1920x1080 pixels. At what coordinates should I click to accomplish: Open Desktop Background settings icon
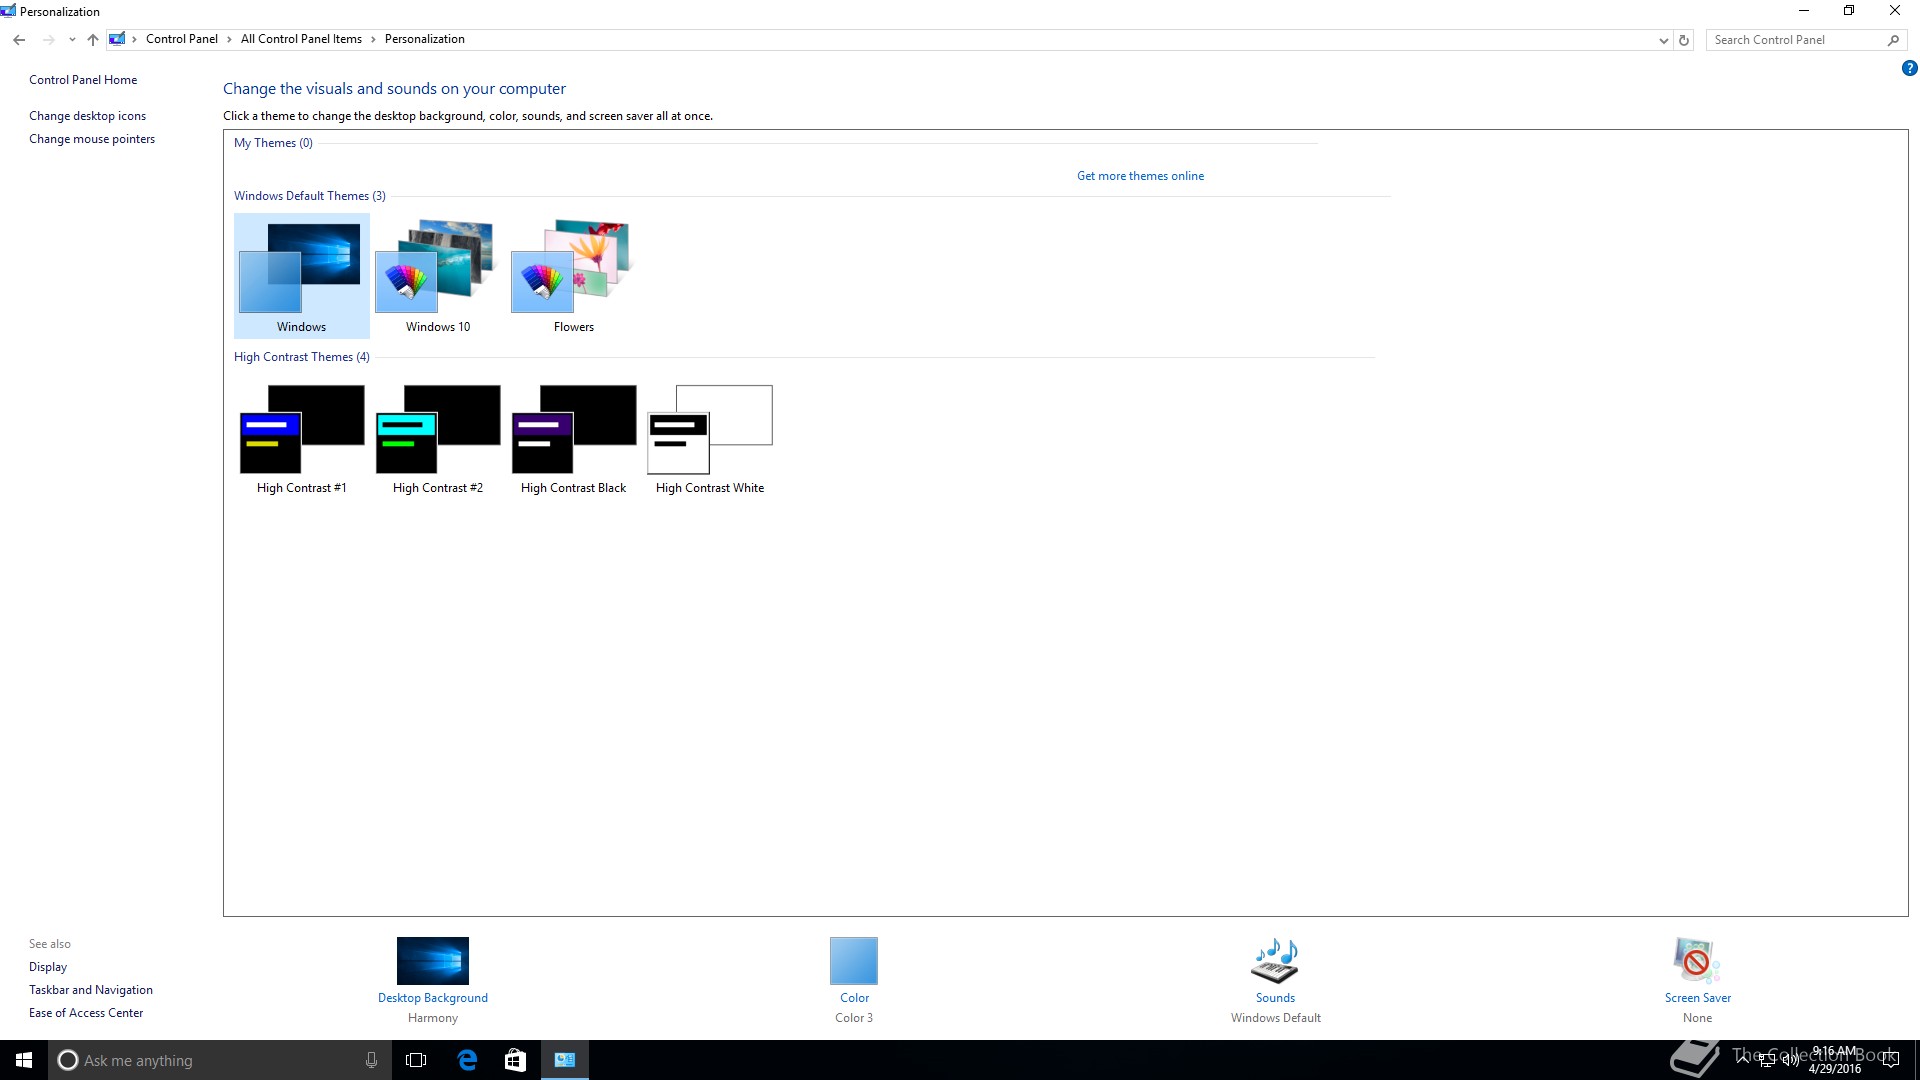tap(432, 961)
